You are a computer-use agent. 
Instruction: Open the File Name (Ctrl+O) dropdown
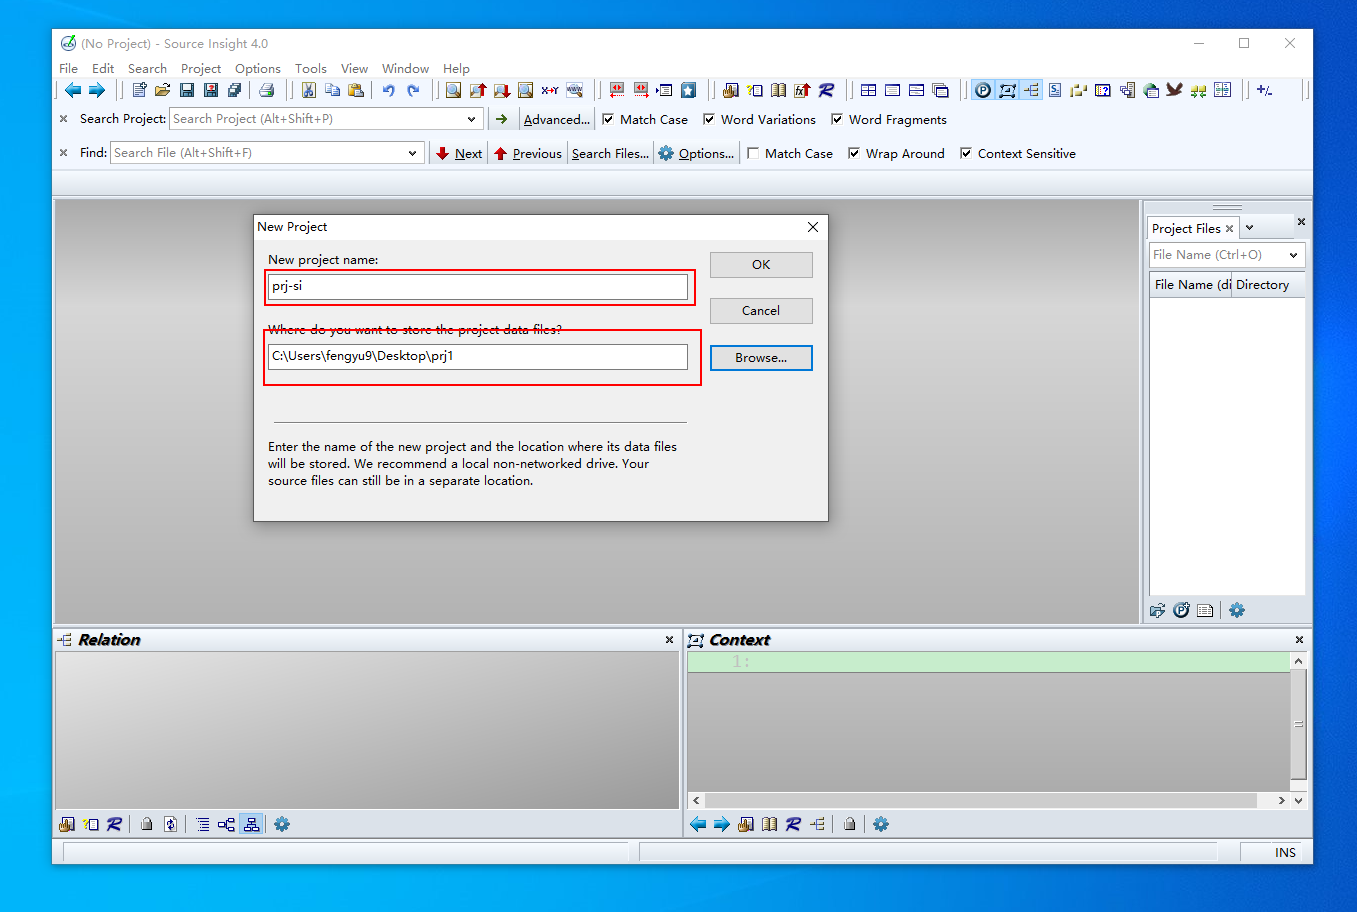[1295, 255]
